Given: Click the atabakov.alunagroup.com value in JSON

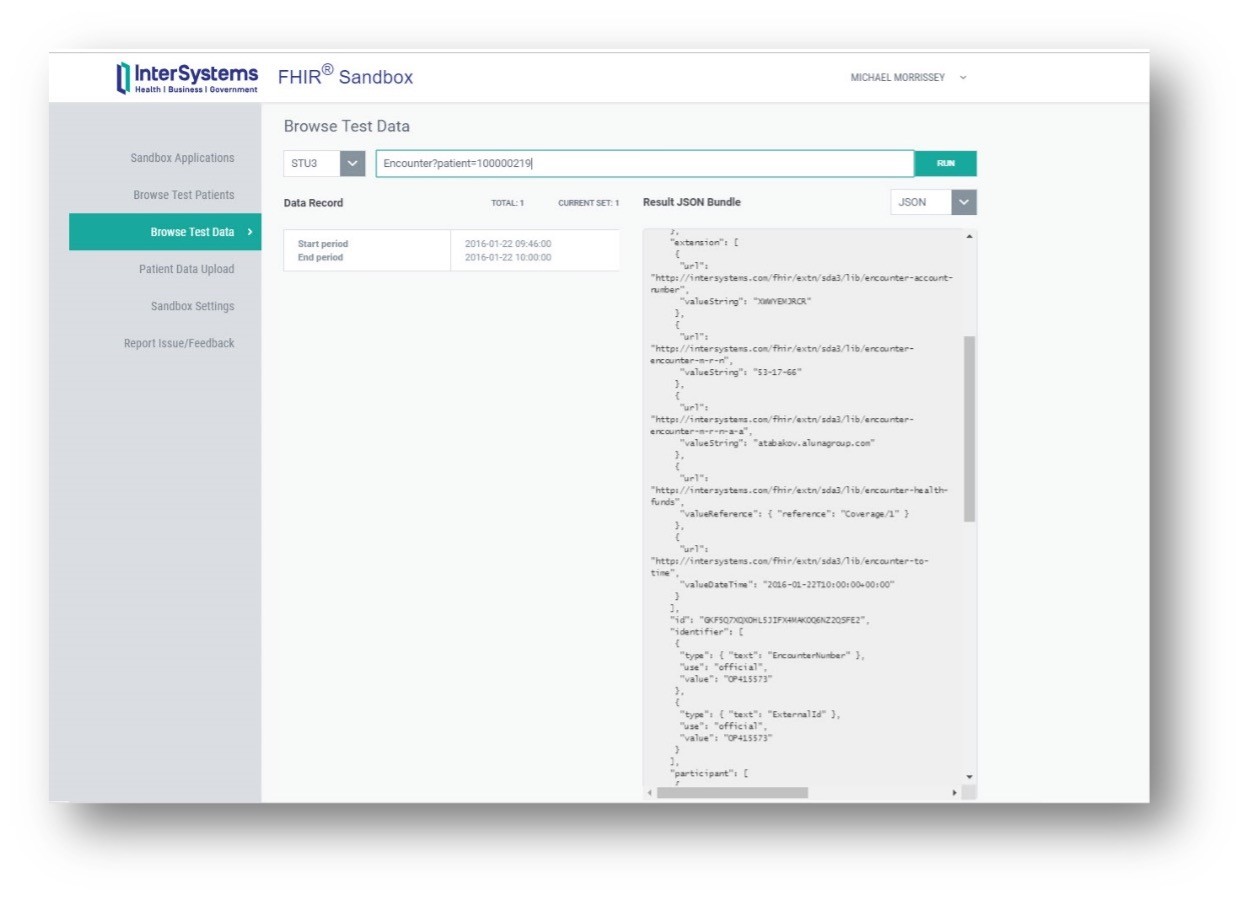Looking at the screenshot, I should click(x=817, y=442).
